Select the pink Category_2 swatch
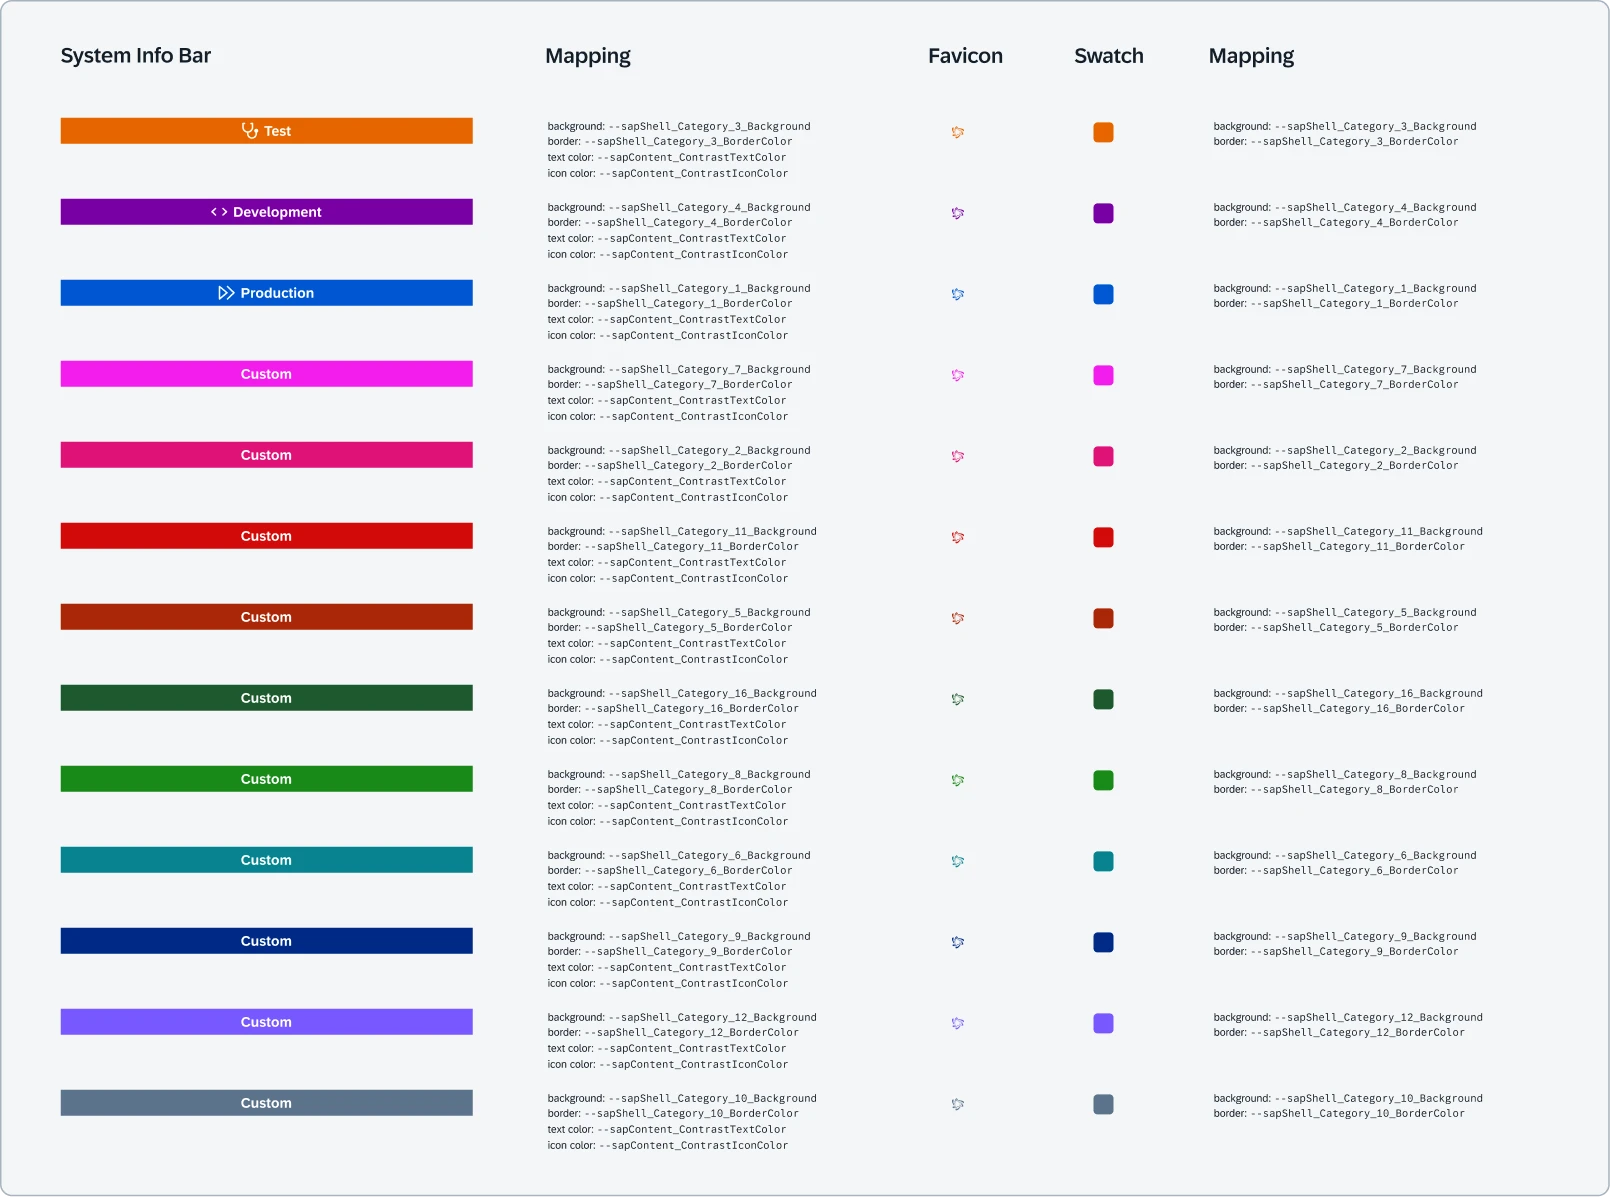This screenshot has height=1197, width=1610. pos(1104,456)
